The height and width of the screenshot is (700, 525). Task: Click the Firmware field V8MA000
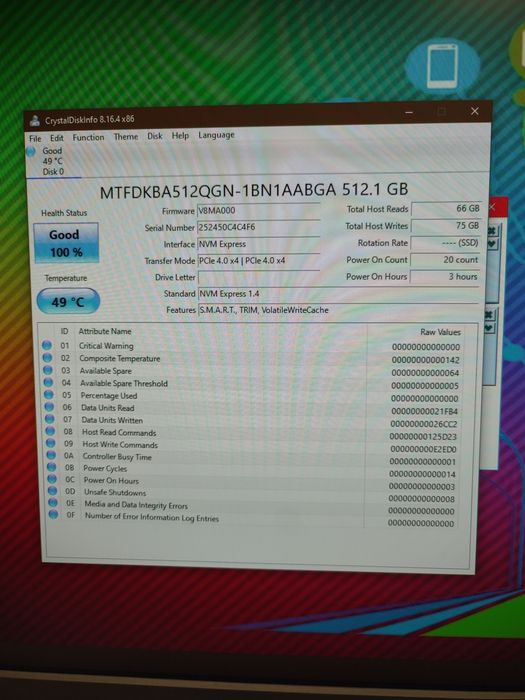[258, 211]
